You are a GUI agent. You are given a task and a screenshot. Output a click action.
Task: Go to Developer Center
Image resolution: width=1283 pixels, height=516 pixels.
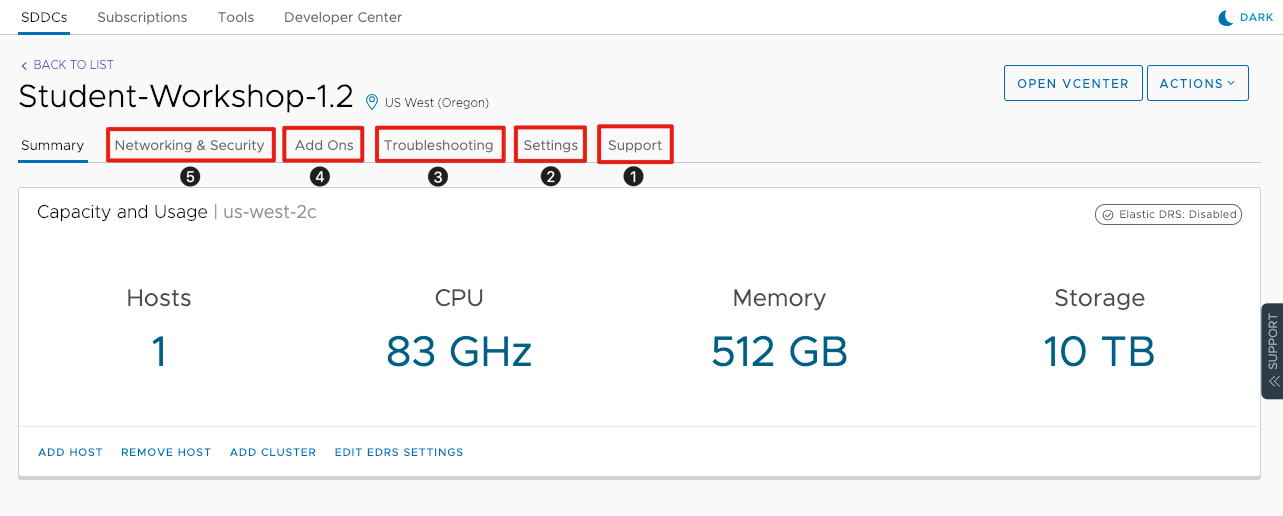(x=343, y=17)
